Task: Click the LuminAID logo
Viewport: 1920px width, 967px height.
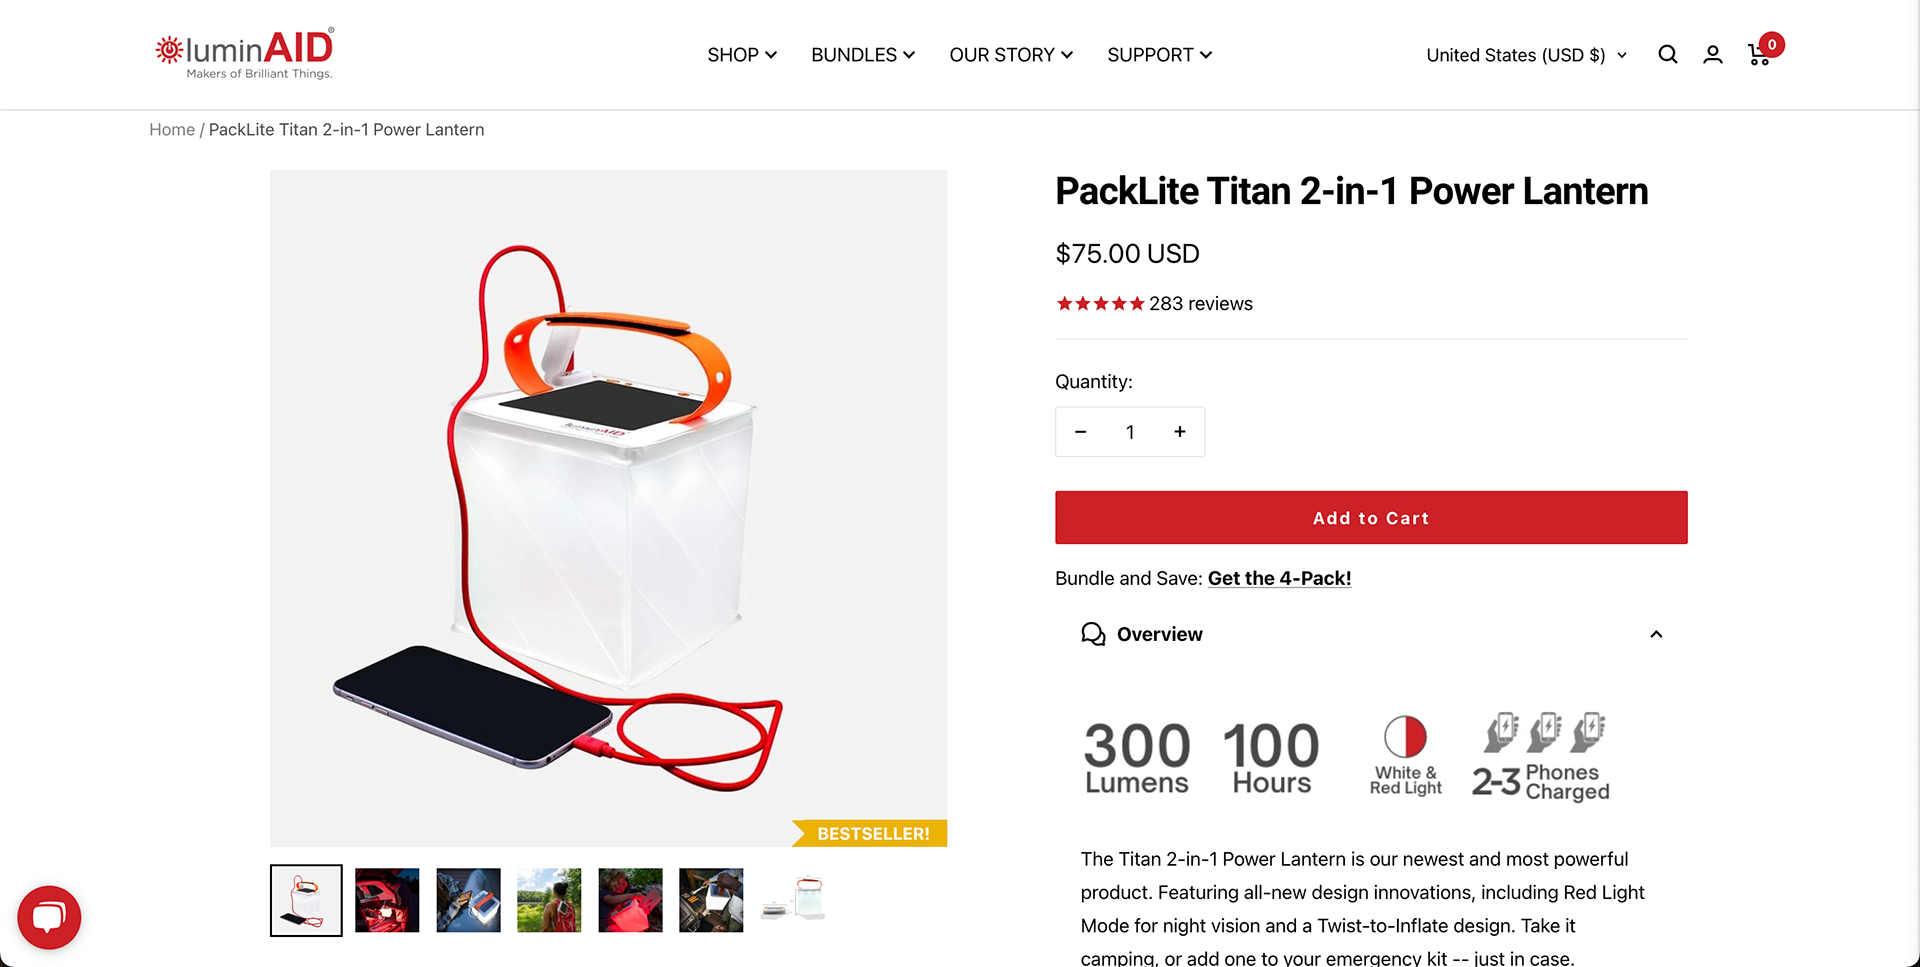Action: click(x=244, y=54)
